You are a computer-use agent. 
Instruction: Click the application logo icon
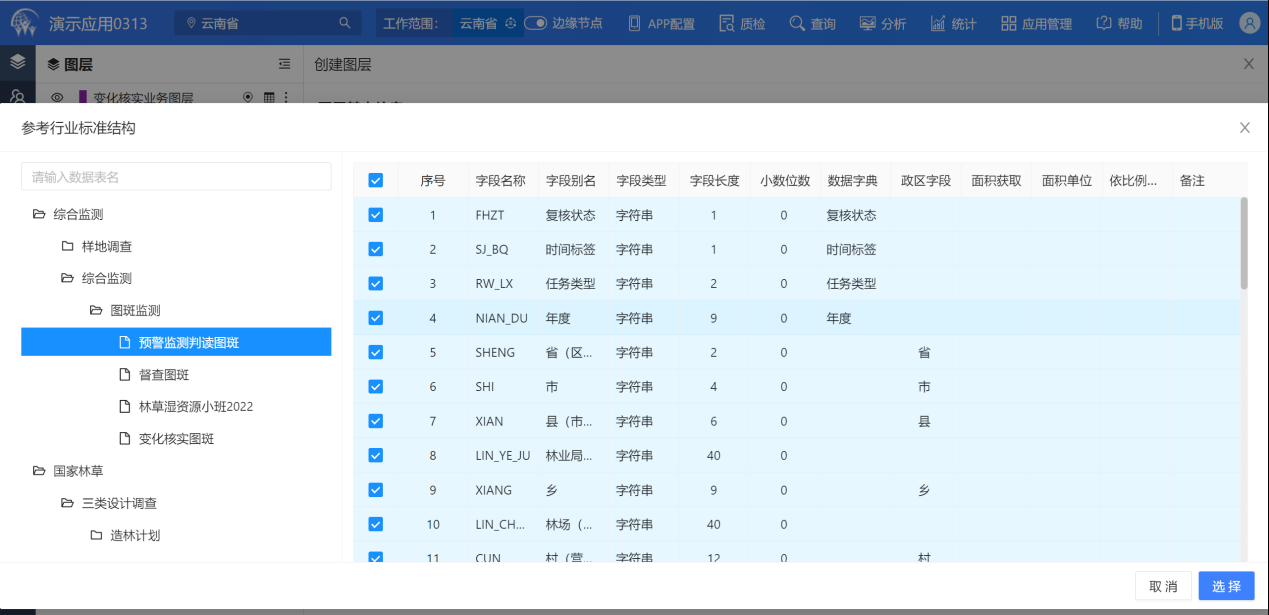click(24, 22)
